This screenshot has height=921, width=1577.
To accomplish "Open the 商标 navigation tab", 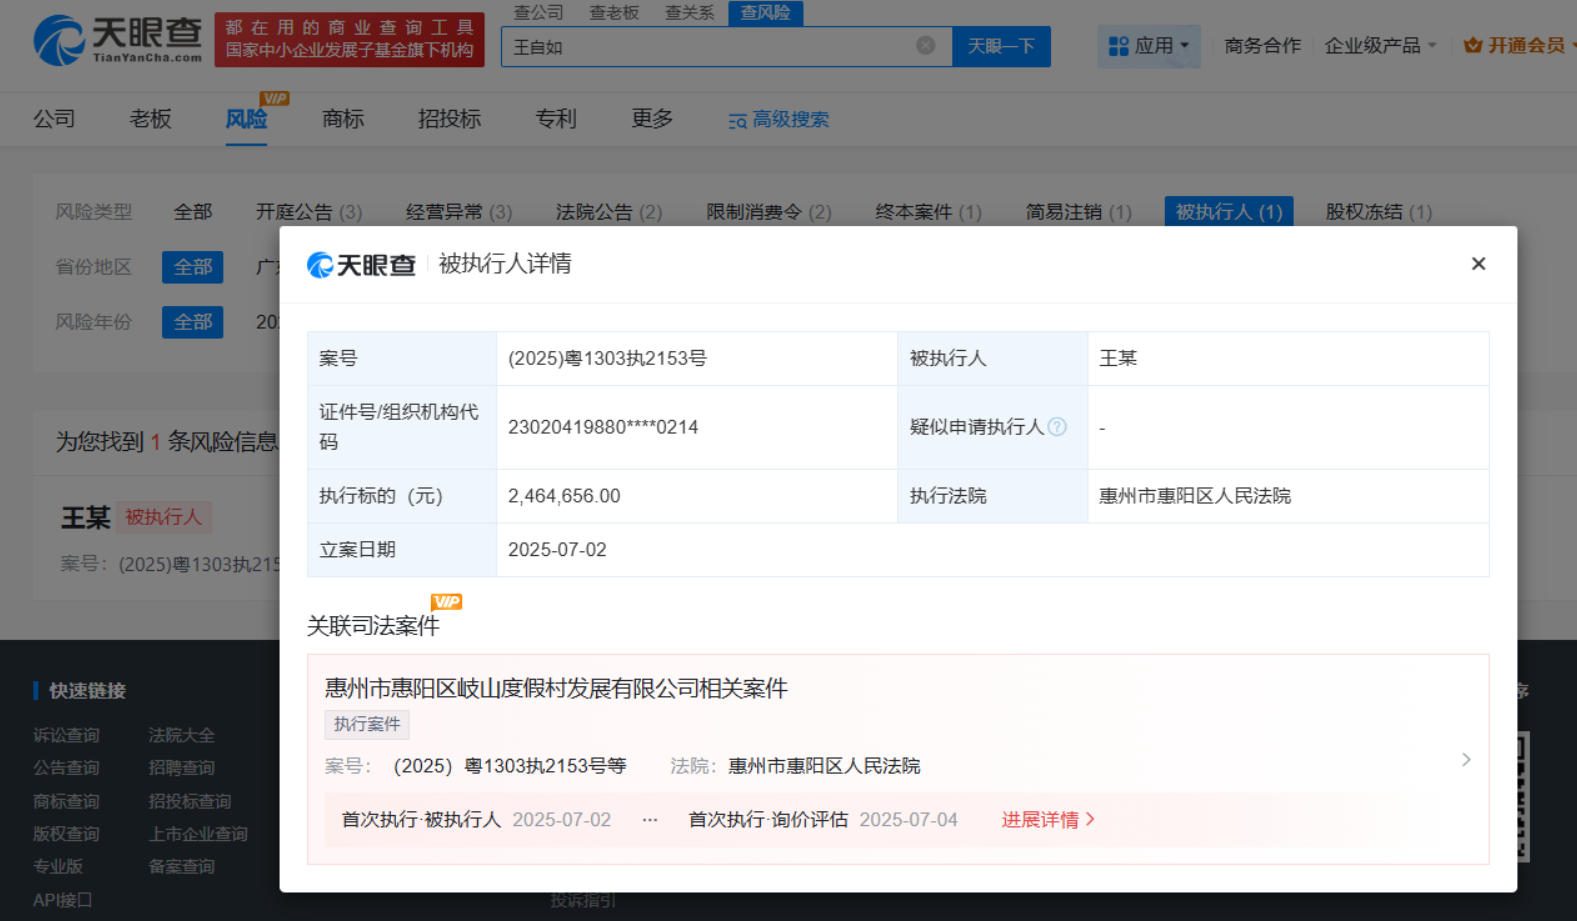I will tap(343, 119).
